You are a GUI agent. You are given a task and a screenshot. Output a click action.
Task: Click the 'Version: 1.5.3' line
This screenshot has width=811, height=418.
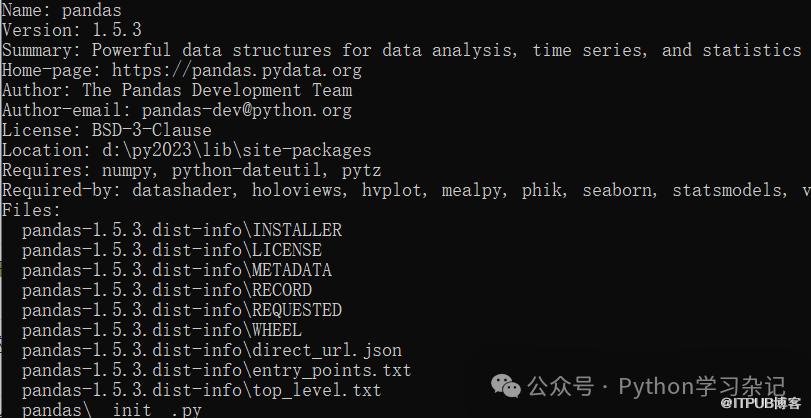(x=71, y=30)
